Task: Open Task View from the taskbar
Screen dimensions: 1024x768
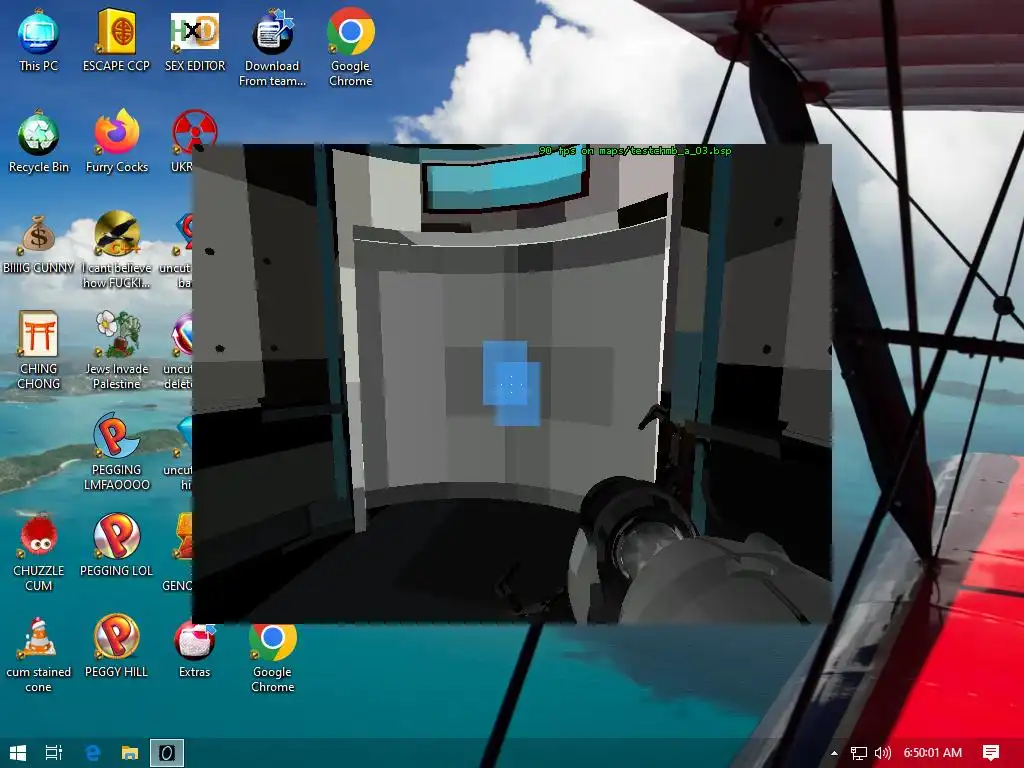Action: 54,753
